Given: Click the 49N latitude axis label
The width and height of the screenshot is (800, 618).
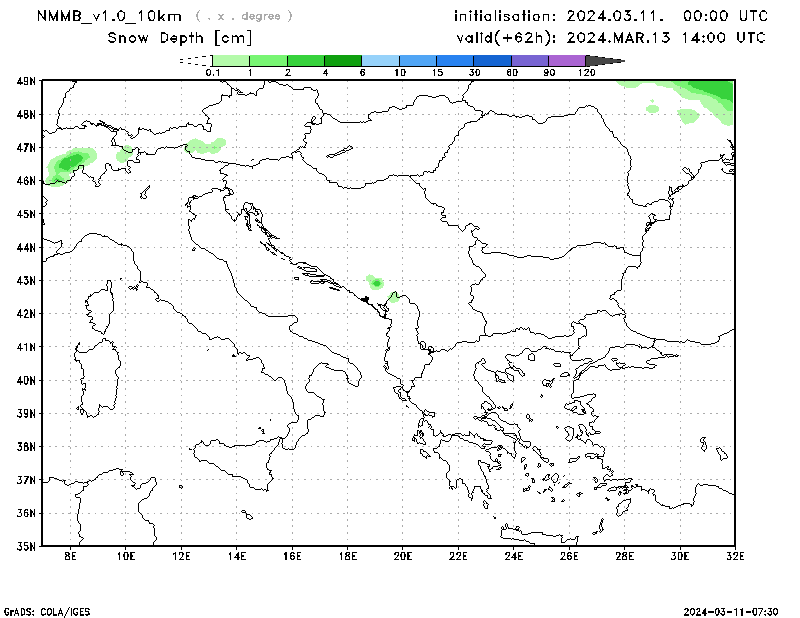Looking at the screenshot, I should (28, 81).
